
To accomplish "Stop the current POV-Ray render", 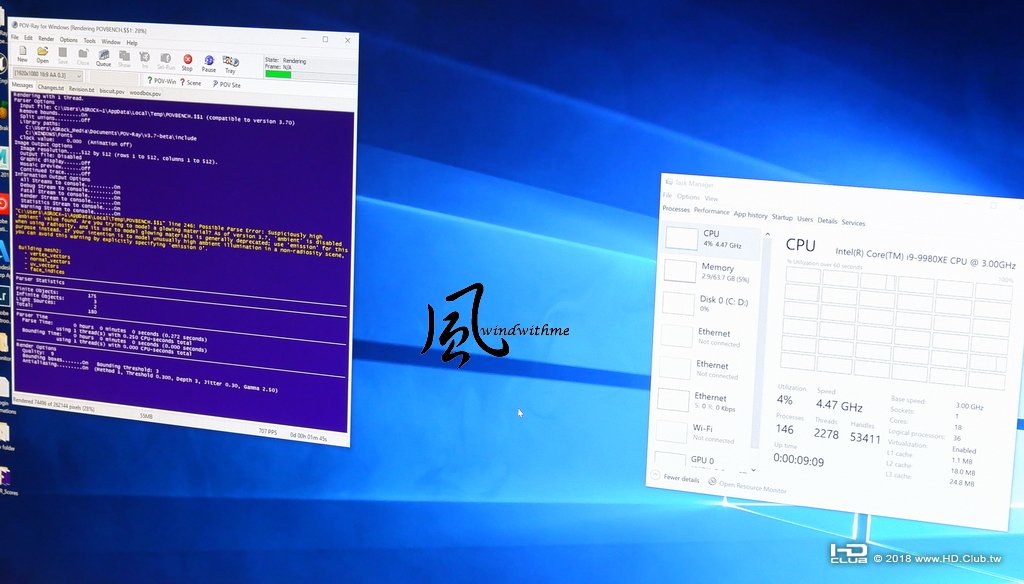I will tap(187, 63).
